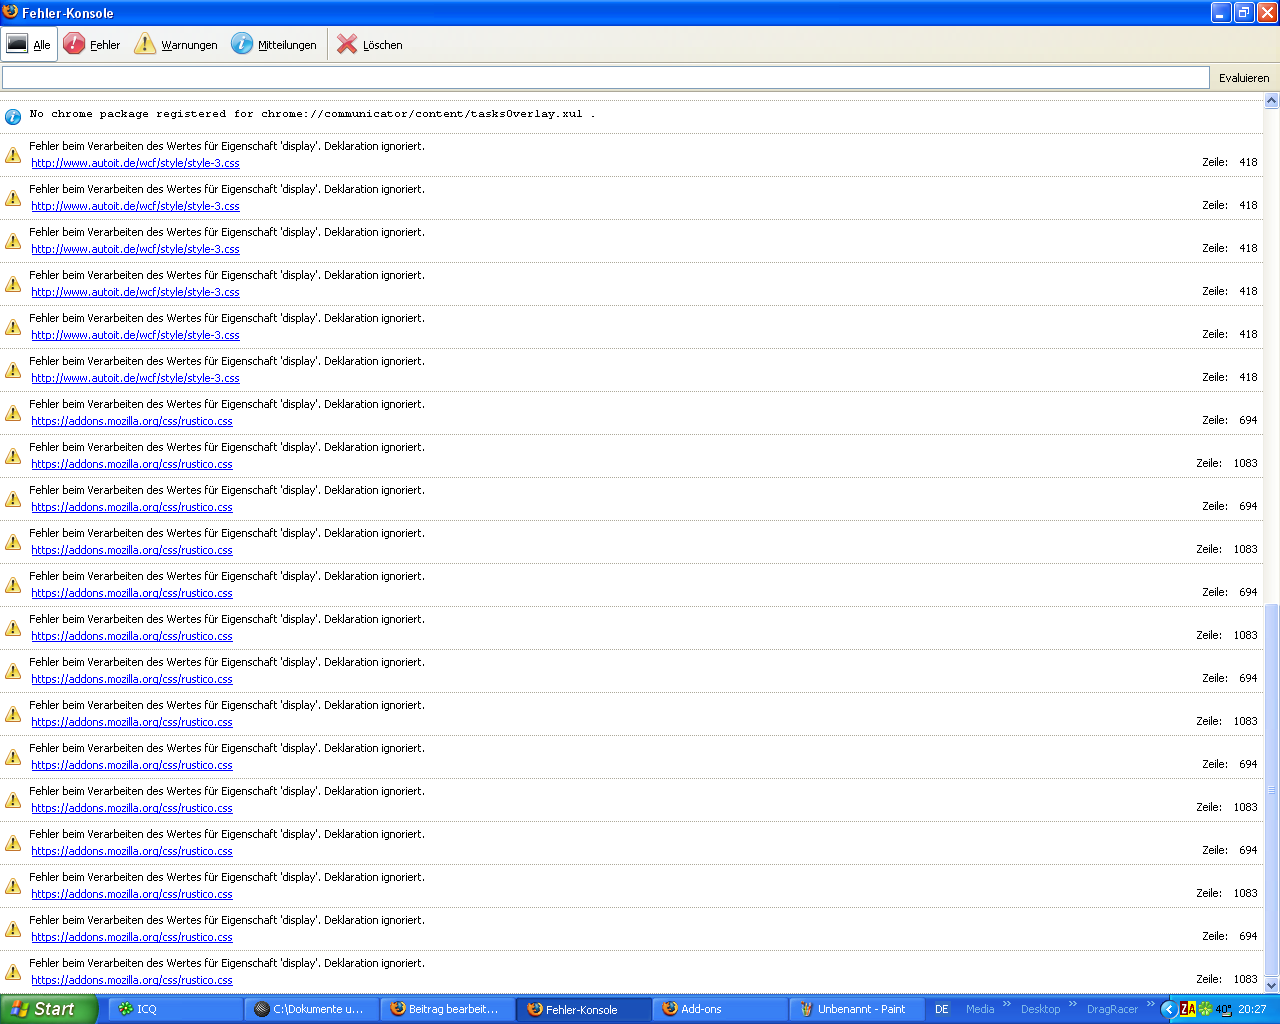Click the scrollbar down arrow of the message list
Screen dimensions: 1280x1024
pos(1271,985)
